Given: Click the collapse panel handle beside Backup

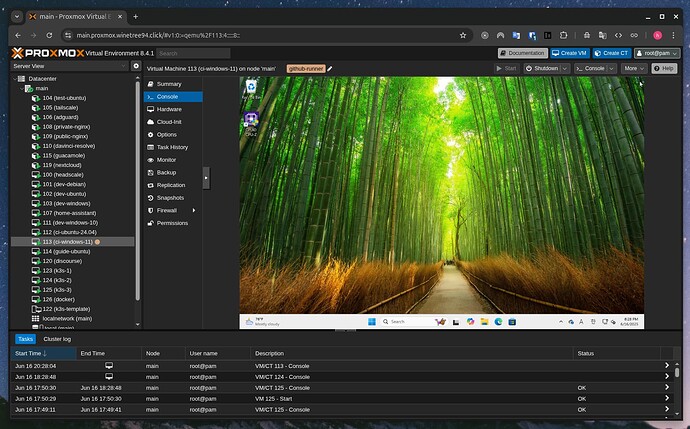Looking at the screenshot, I should tap(206, 178).
